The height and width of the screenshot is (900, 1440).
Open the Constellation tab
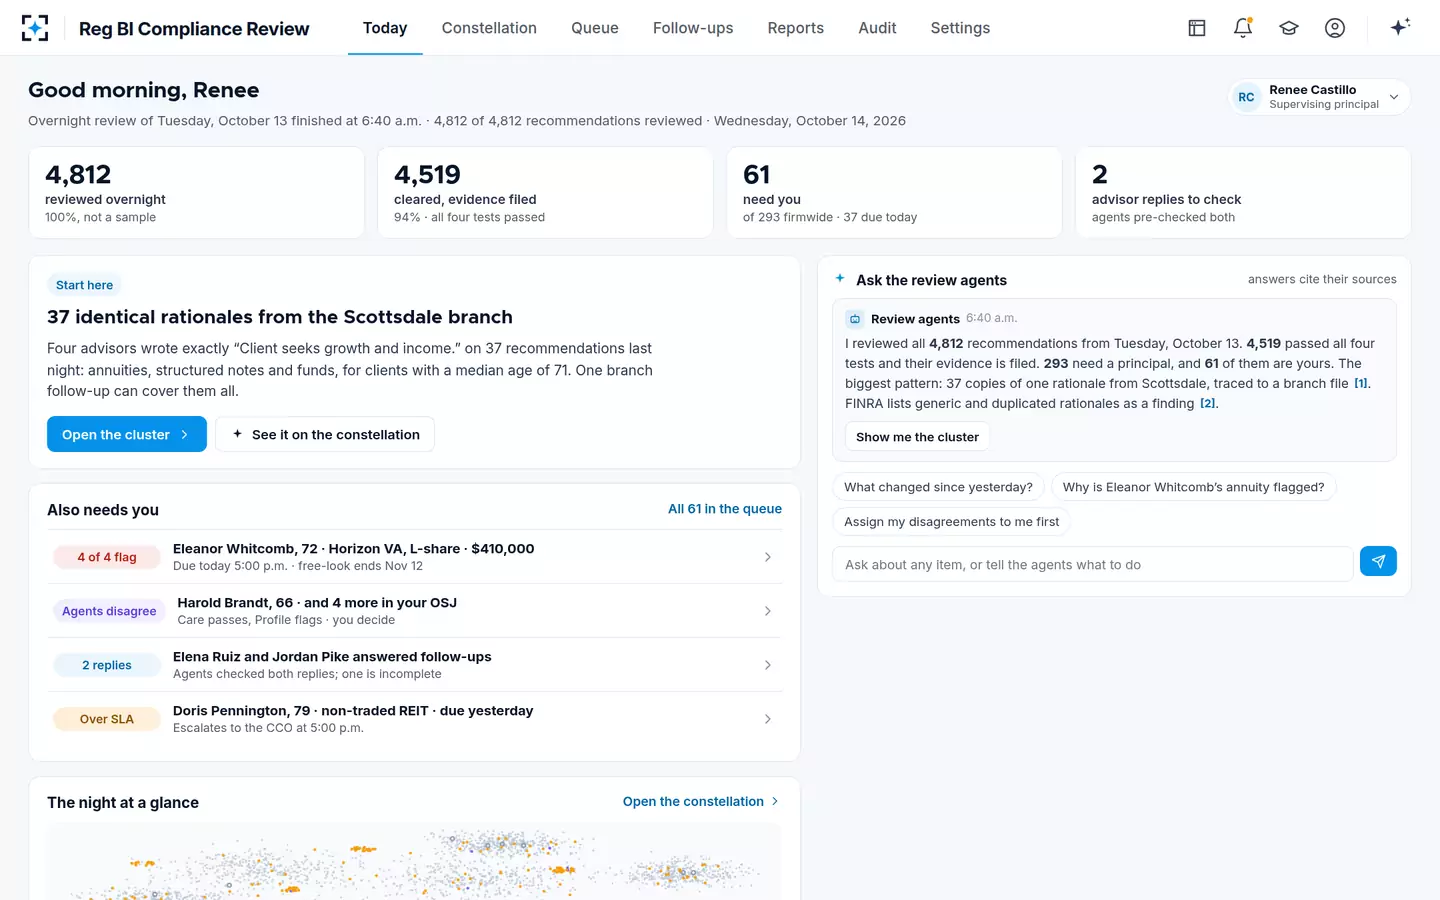click(x=489, y=28)
